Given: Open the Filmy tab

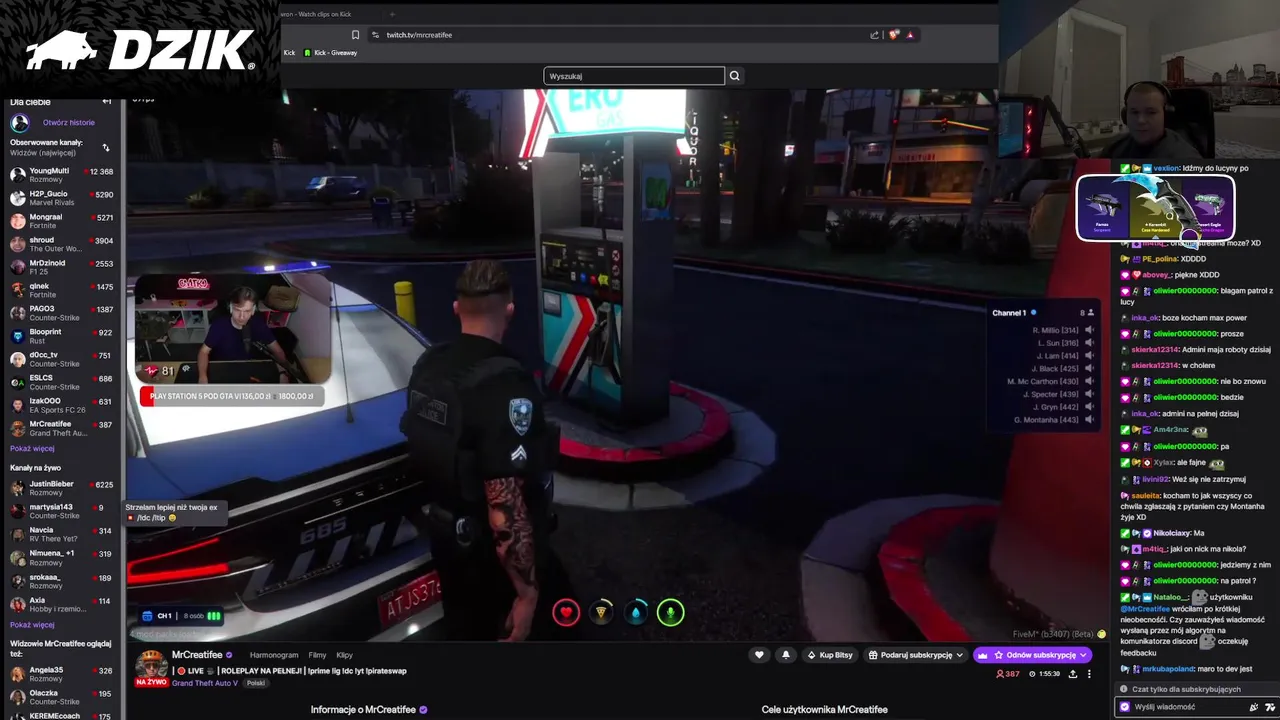Looking at the screenshot, I should [317, 655].
